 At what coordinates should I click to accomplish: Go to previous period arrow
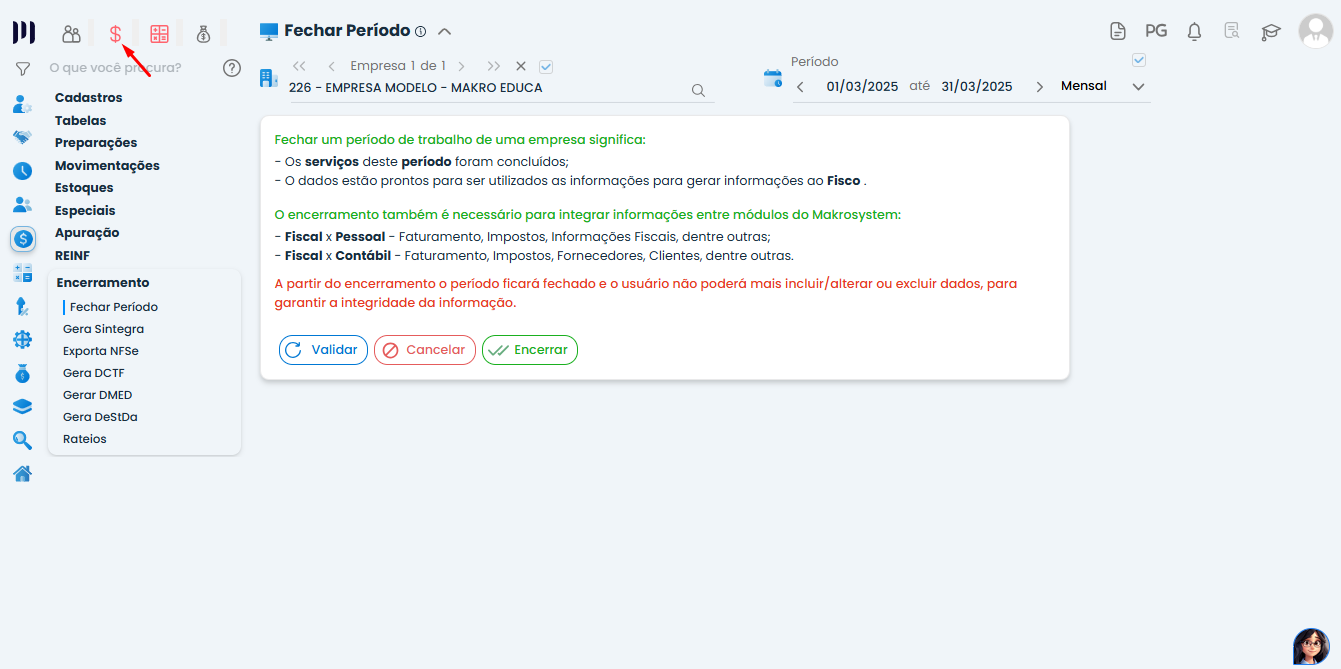tap(800, 87)
